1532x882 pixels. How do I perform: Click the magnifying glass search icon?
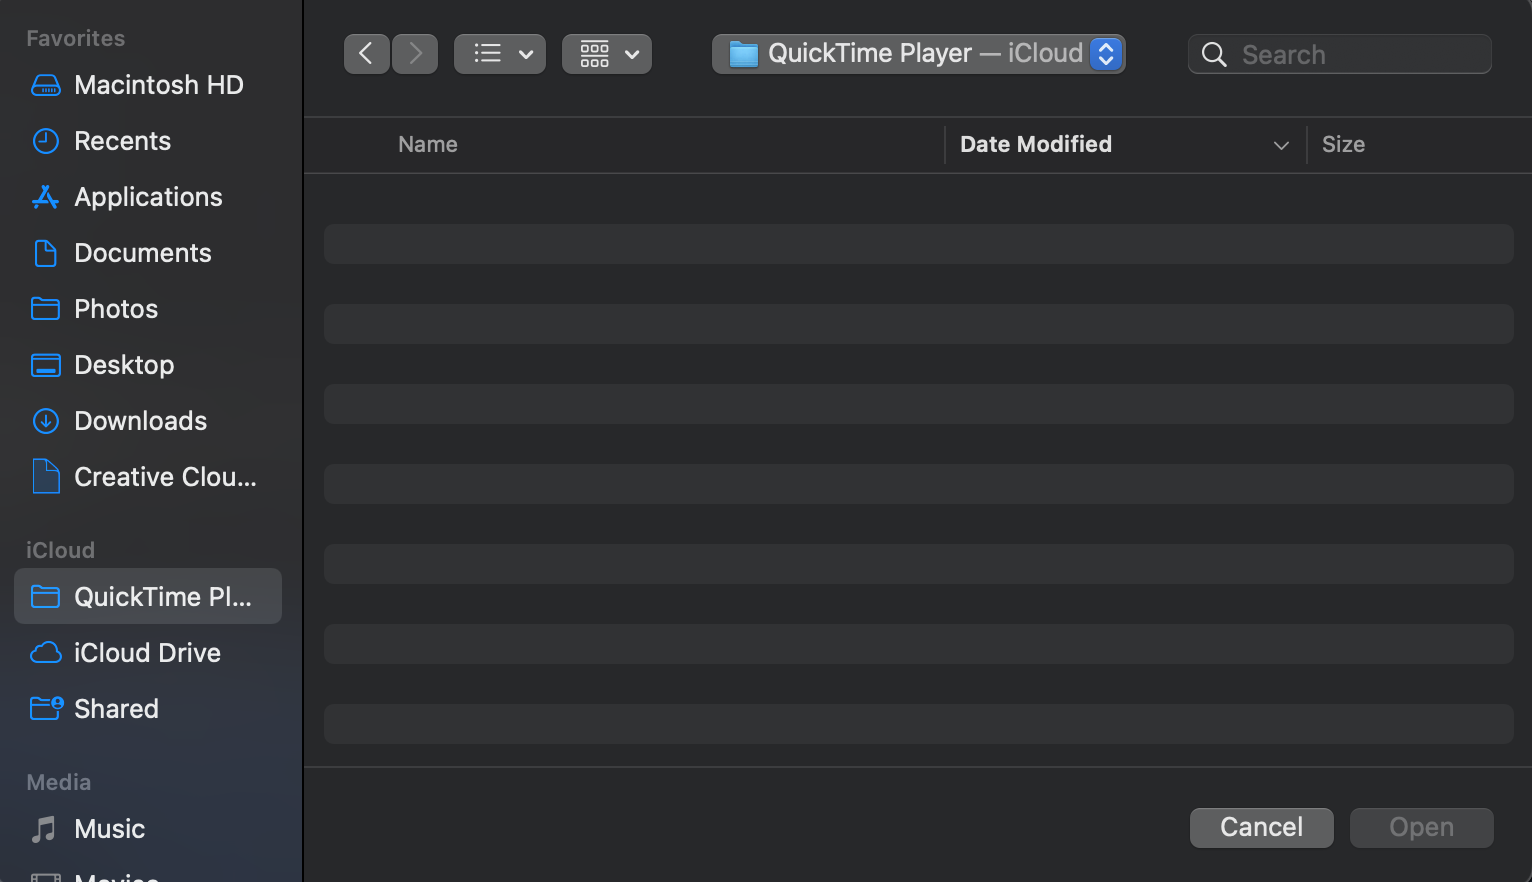click(x=1214, y=54)
